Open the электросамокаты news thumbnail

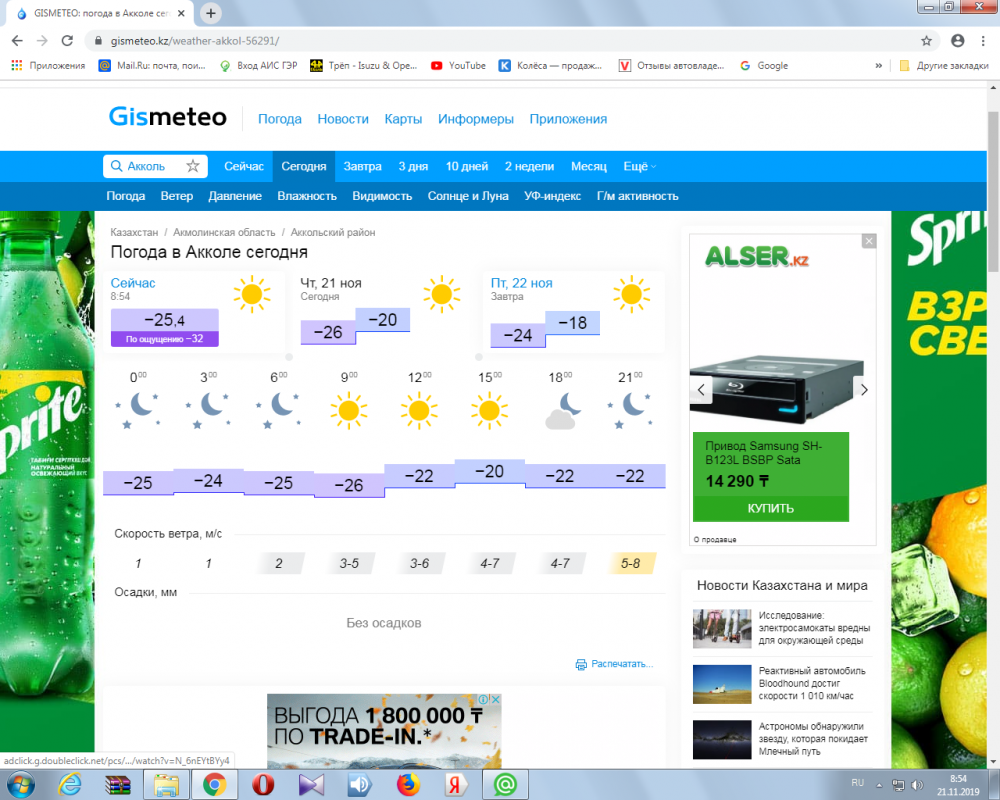[722, 628]
